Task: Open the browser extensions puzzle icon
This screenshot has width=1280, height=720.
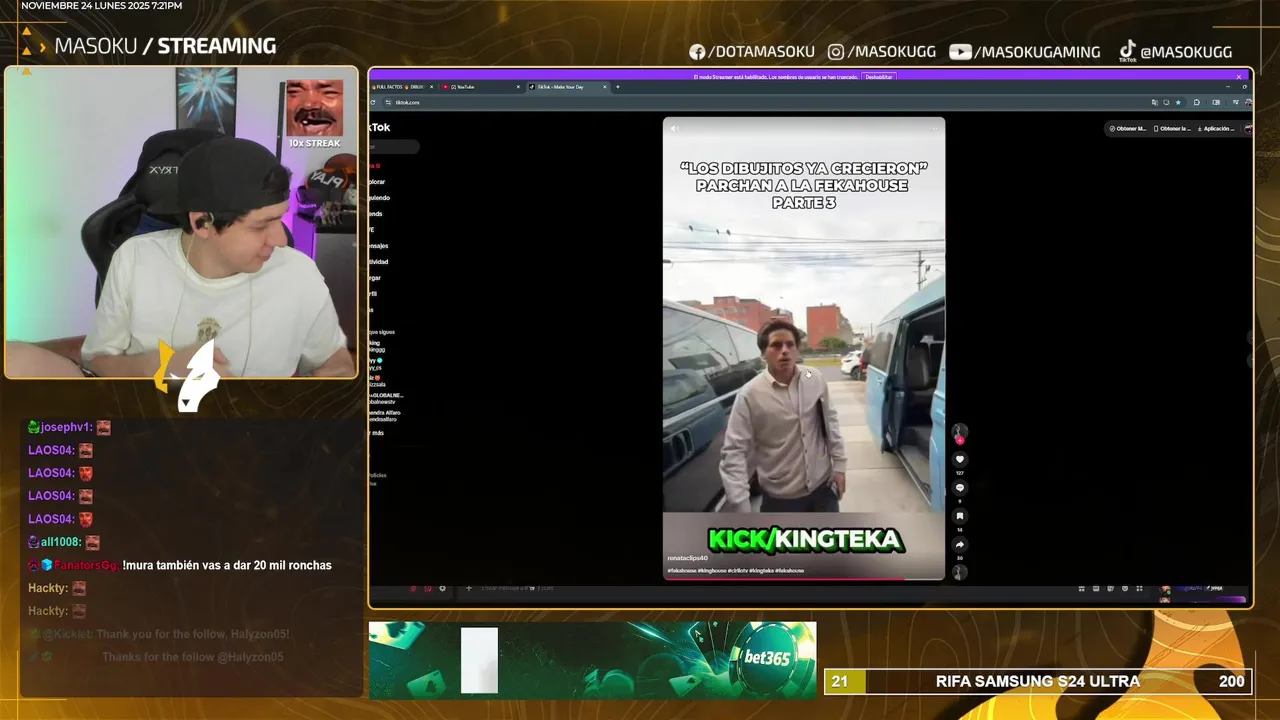Action: 1197,102
